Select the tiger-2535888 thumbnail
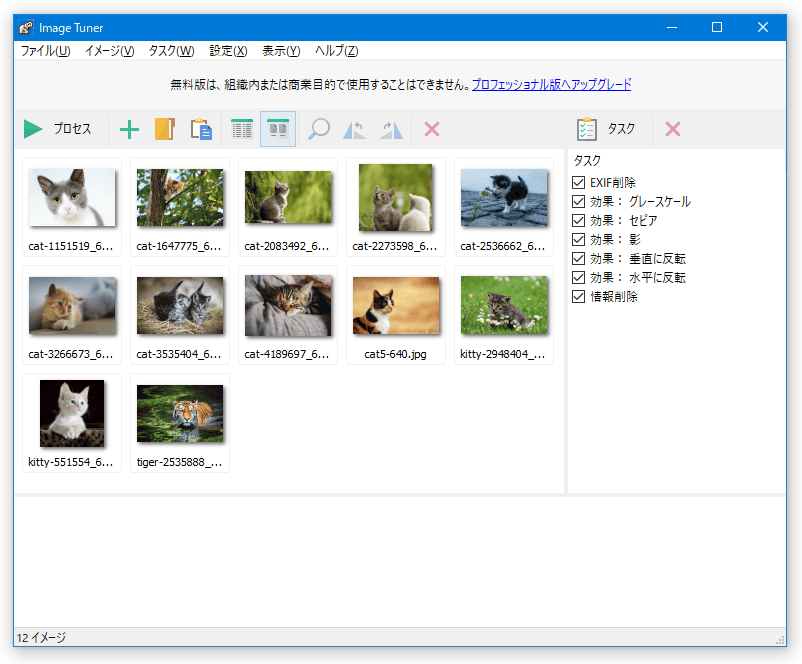This screenshot has height=664, width=802. (x=180, y=423)
